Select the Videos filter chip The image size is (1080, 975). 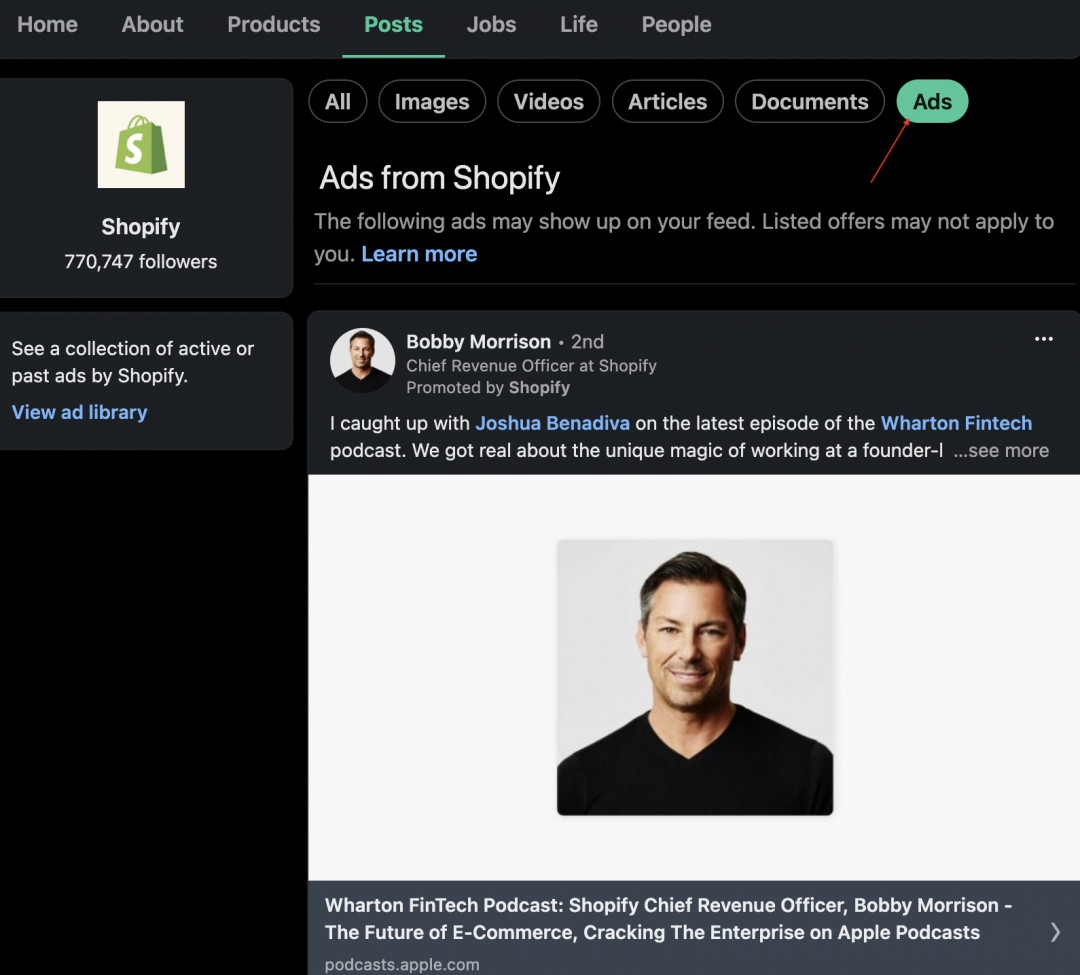click(548, 101)
